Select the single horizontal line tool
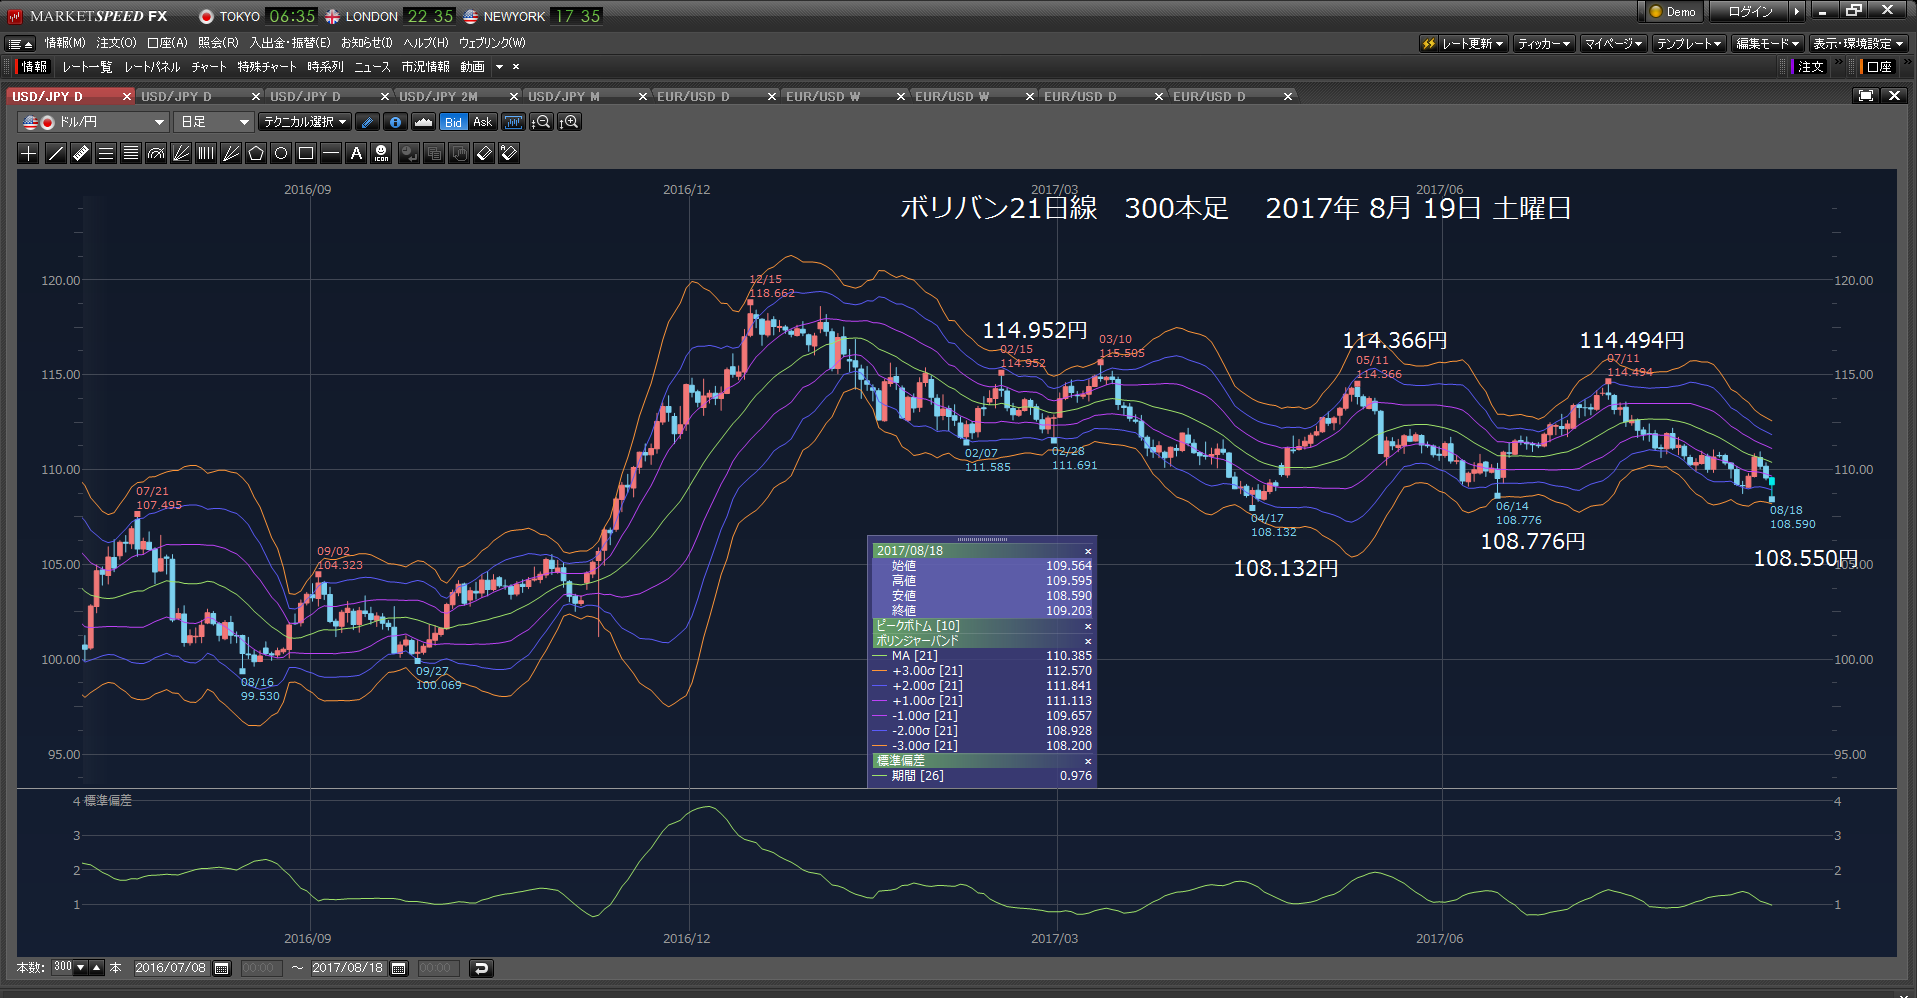This screenshot has width=1917, height=998. [x=331, y=153]
